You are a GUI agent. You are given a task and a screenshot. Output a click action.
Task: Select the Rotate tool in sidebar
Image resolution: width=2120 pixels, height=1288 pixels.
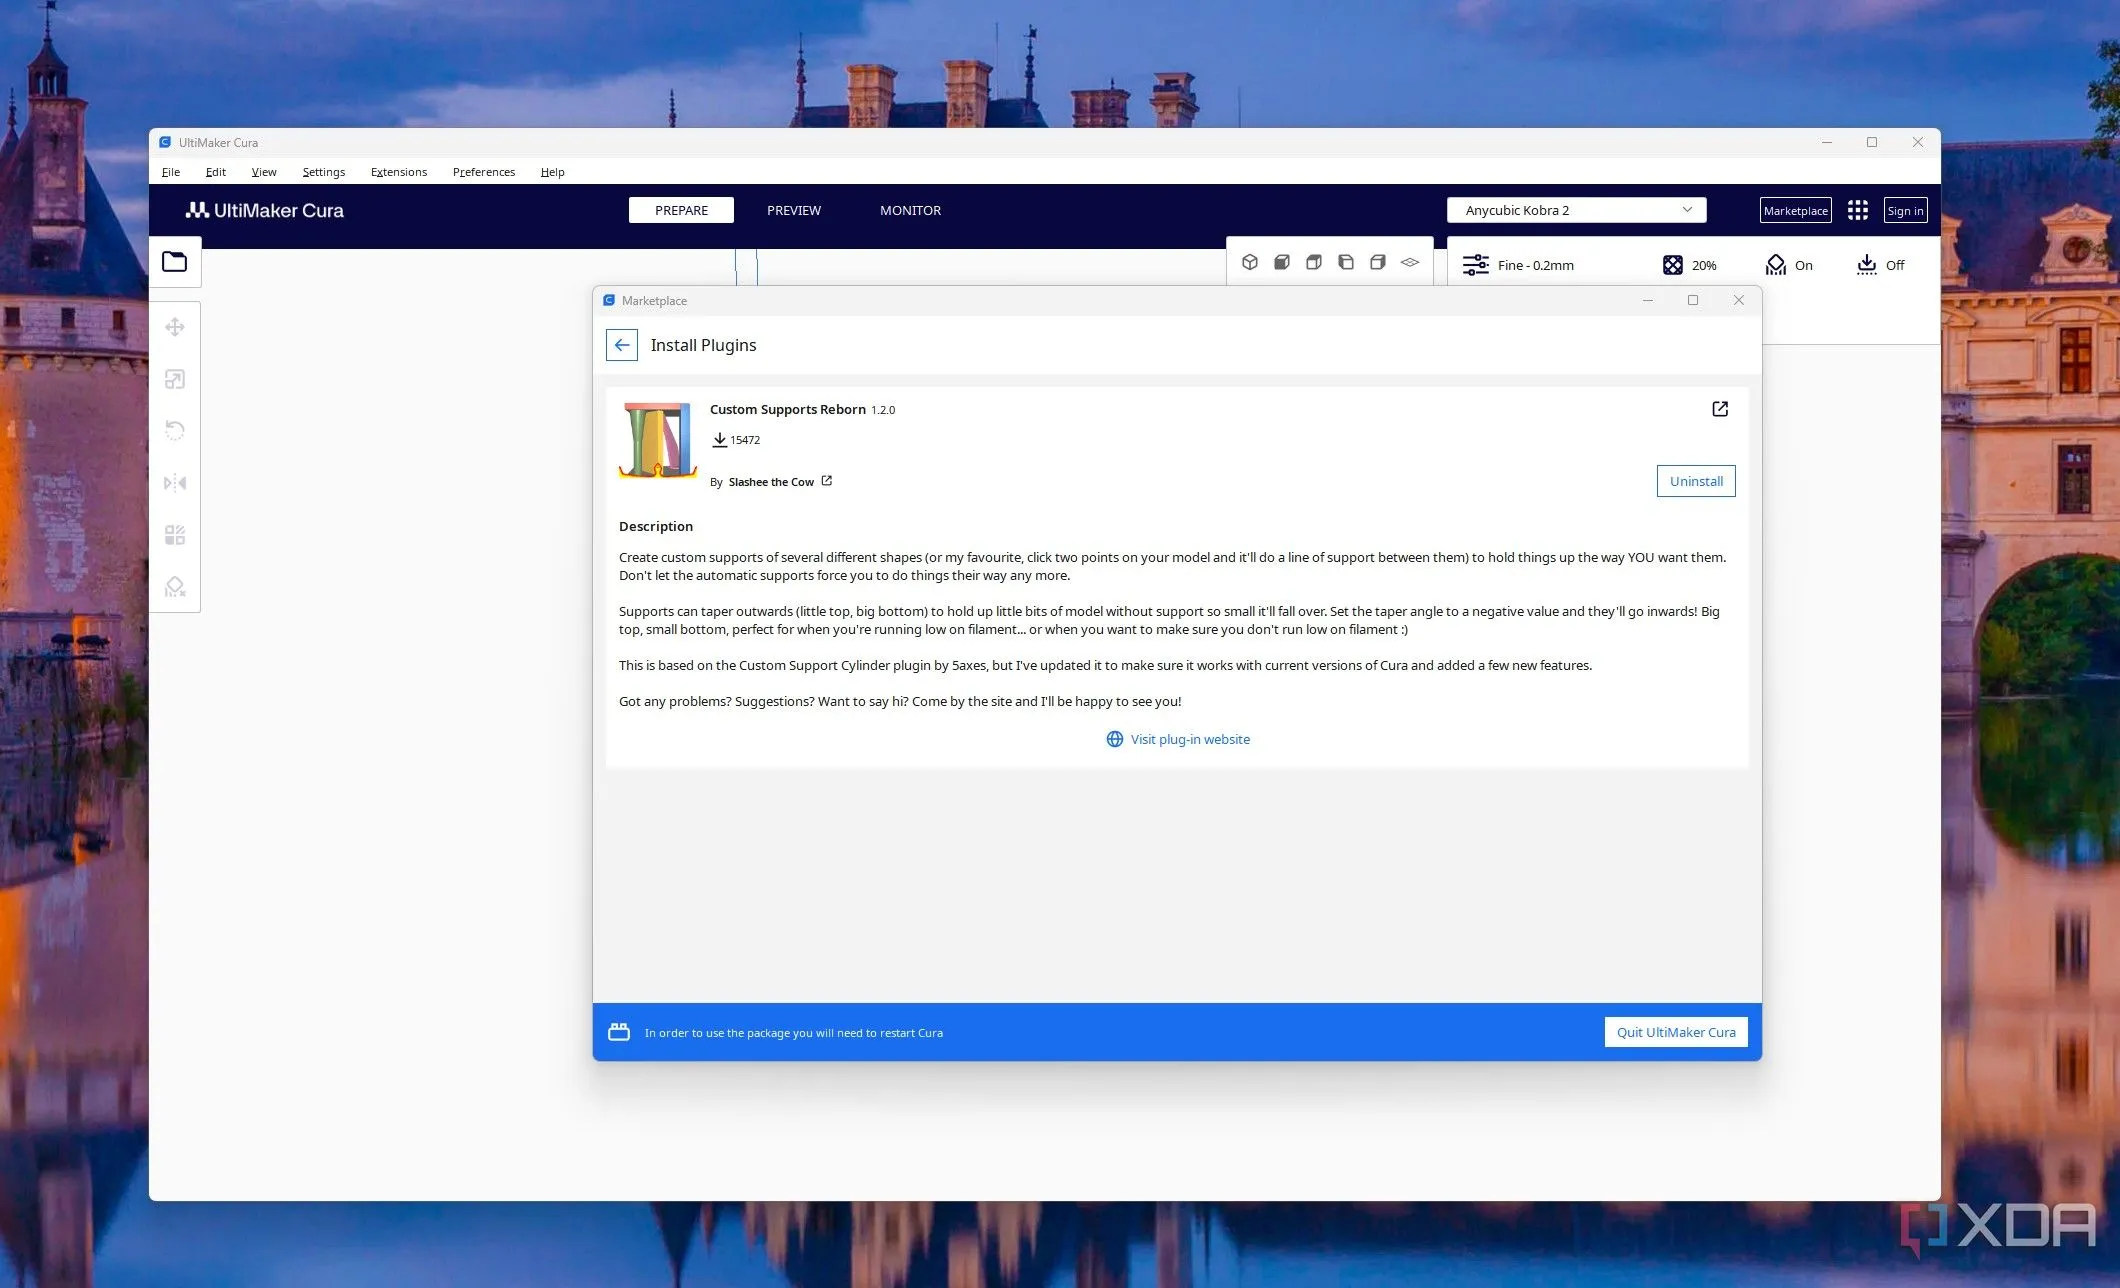click(x=175, y=431)
